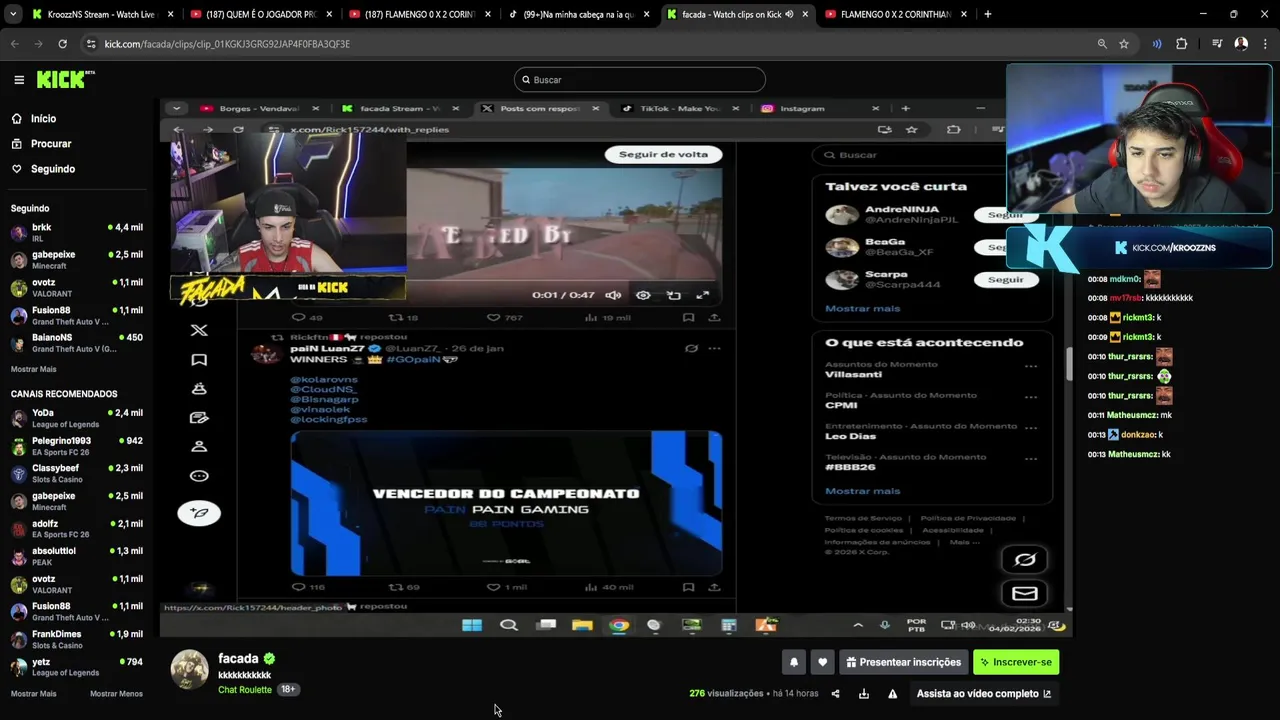Open the tab search dropdown chevron
The width and height of the screenshot is (1280, 720).
point(12,14)
